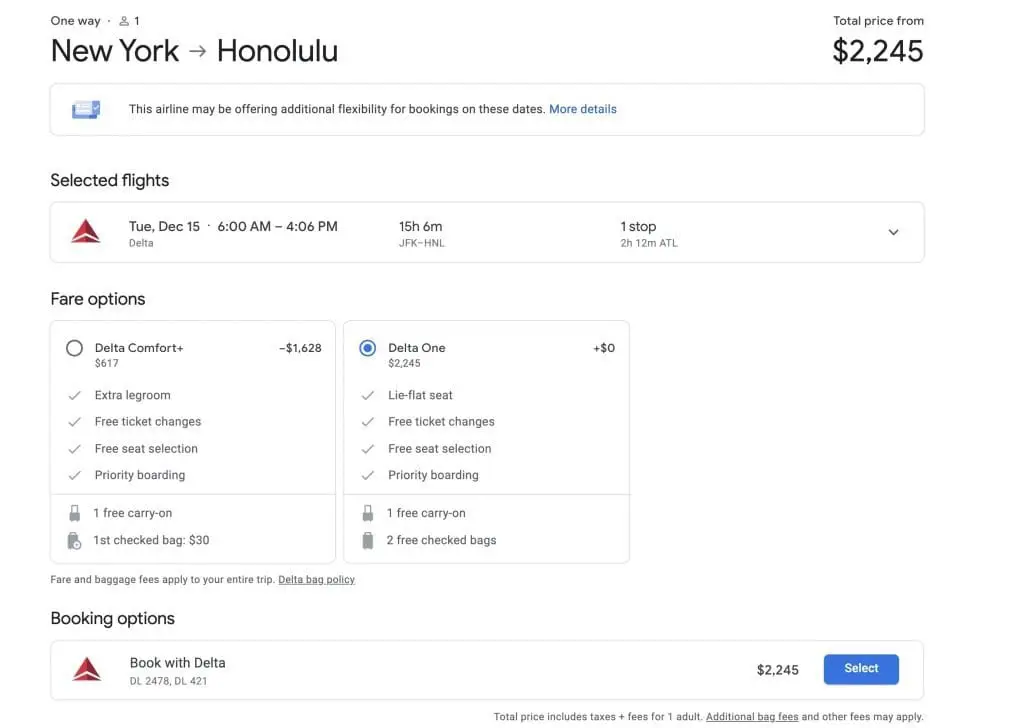Click carry-on bag icon under Delta Comfort+
Screen dimensions: 1024x728
click(x=74, y=513)
